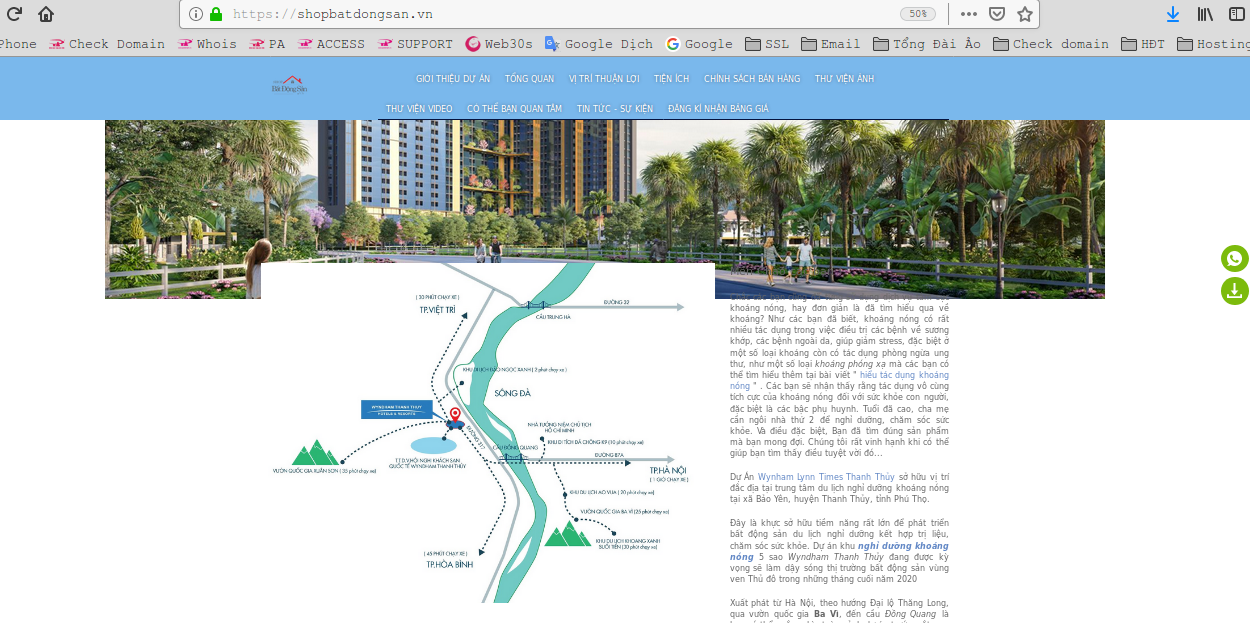Open the page actions three-dot menu
This screenshot has height=623, width=1250.
(x=968, y=14)
